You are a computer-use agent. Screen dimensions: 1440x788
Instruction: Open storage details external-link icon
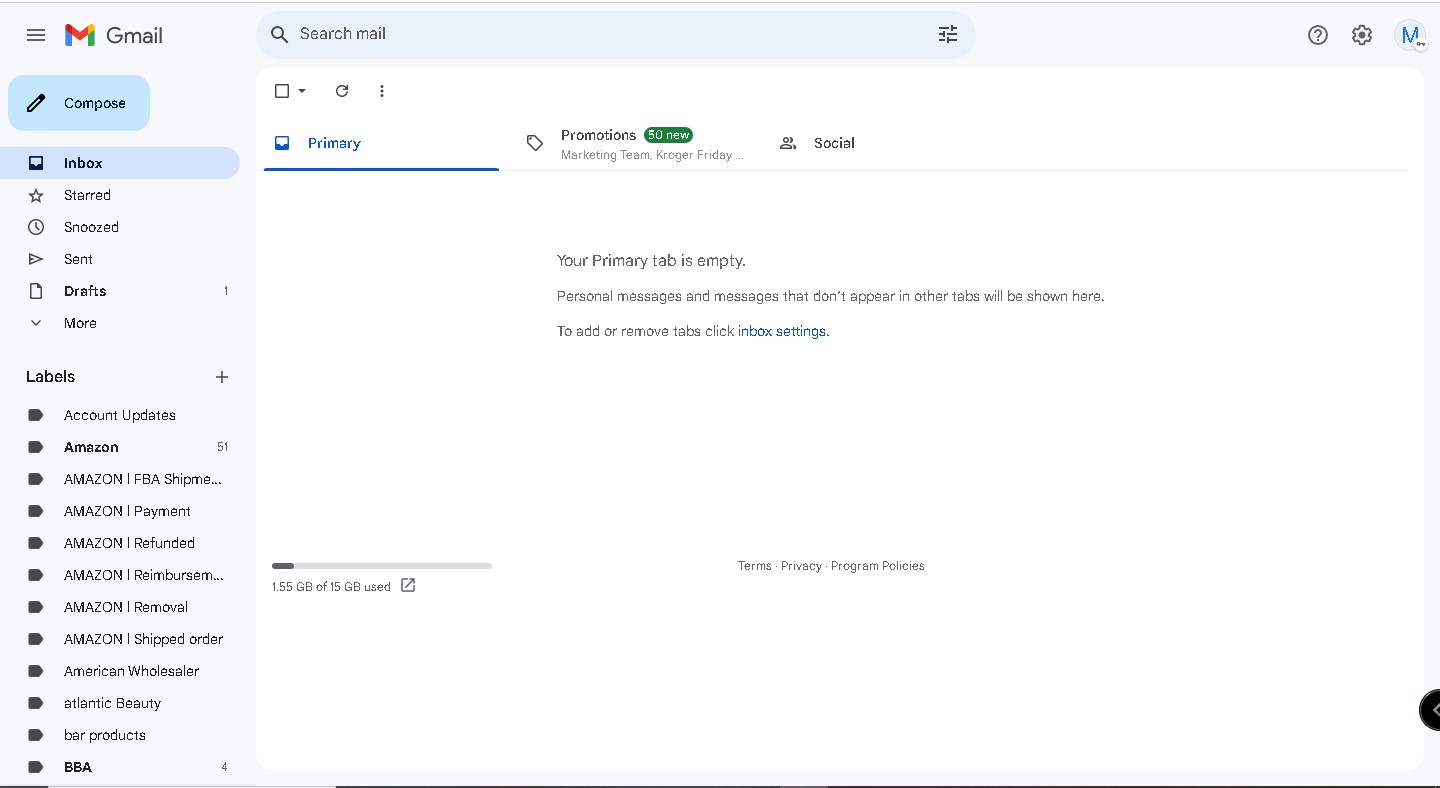click(408, 585)
